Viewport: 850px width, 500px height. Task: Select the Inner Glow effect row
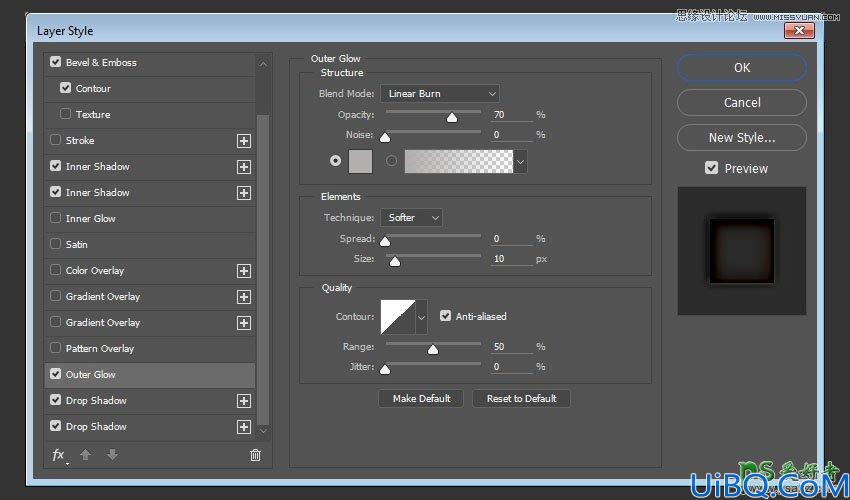[x=150, y=219]
